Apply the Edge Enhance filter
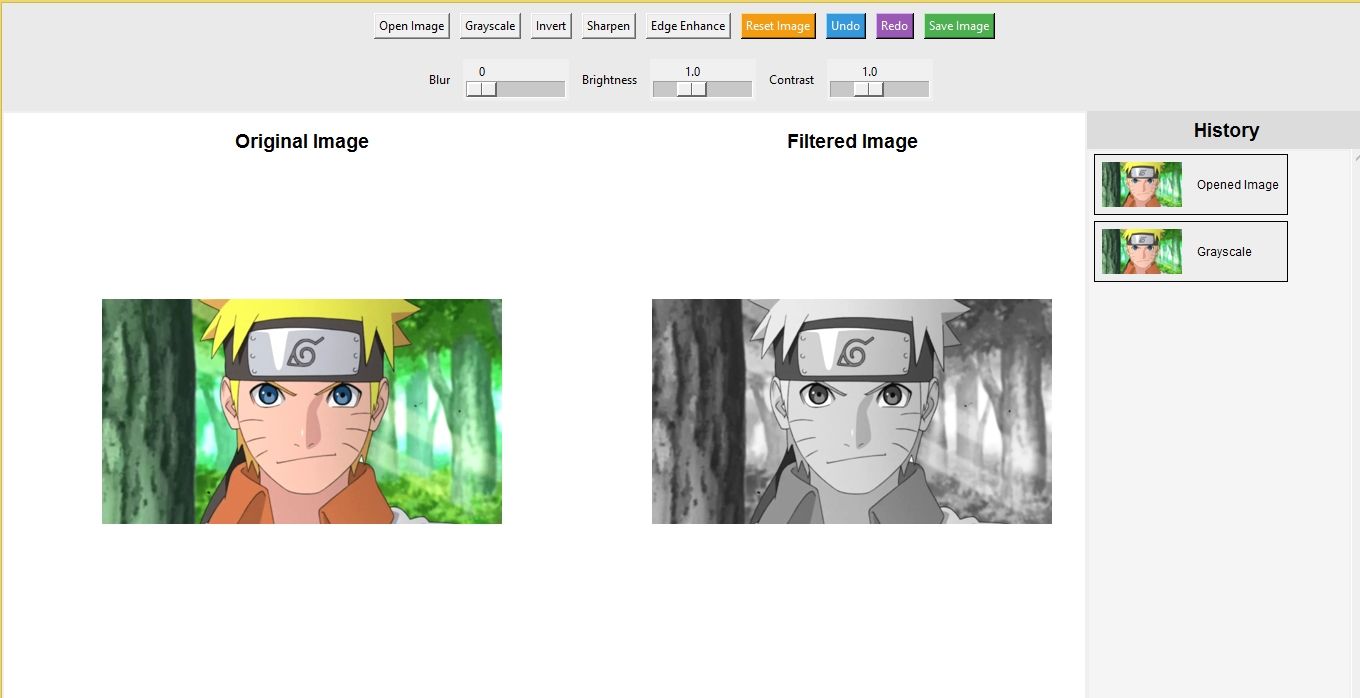Image resolution: width=1360 pixels, height=698 pixels. point(688,26)
